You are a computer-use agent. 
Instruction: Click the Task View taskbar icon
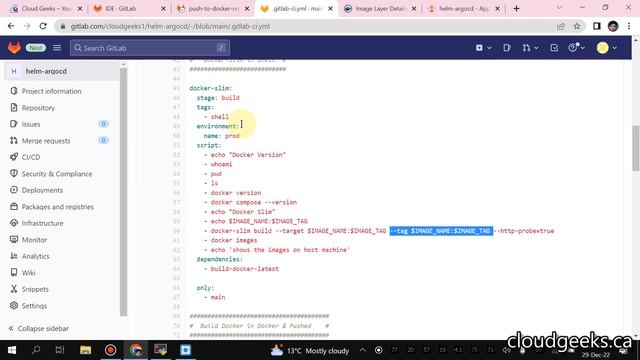pos(60,350)
